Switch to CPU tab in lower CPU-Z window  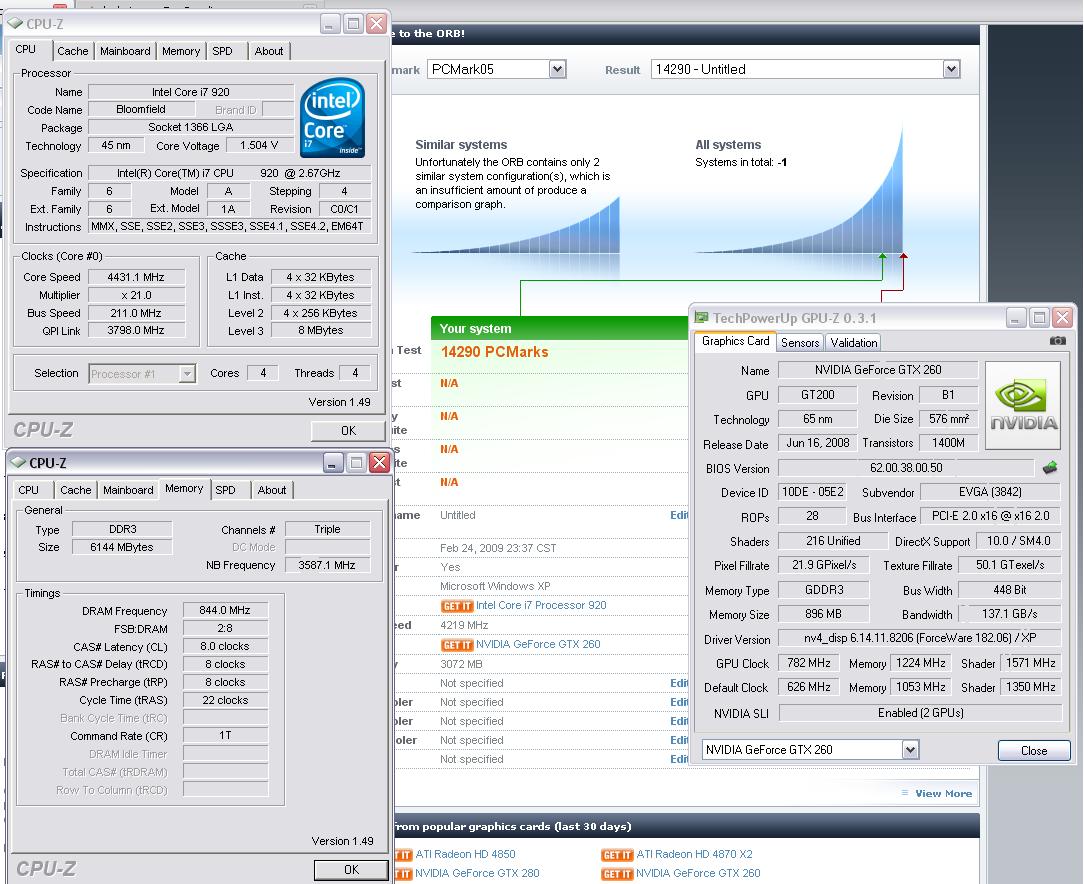[x=28, y=490]
